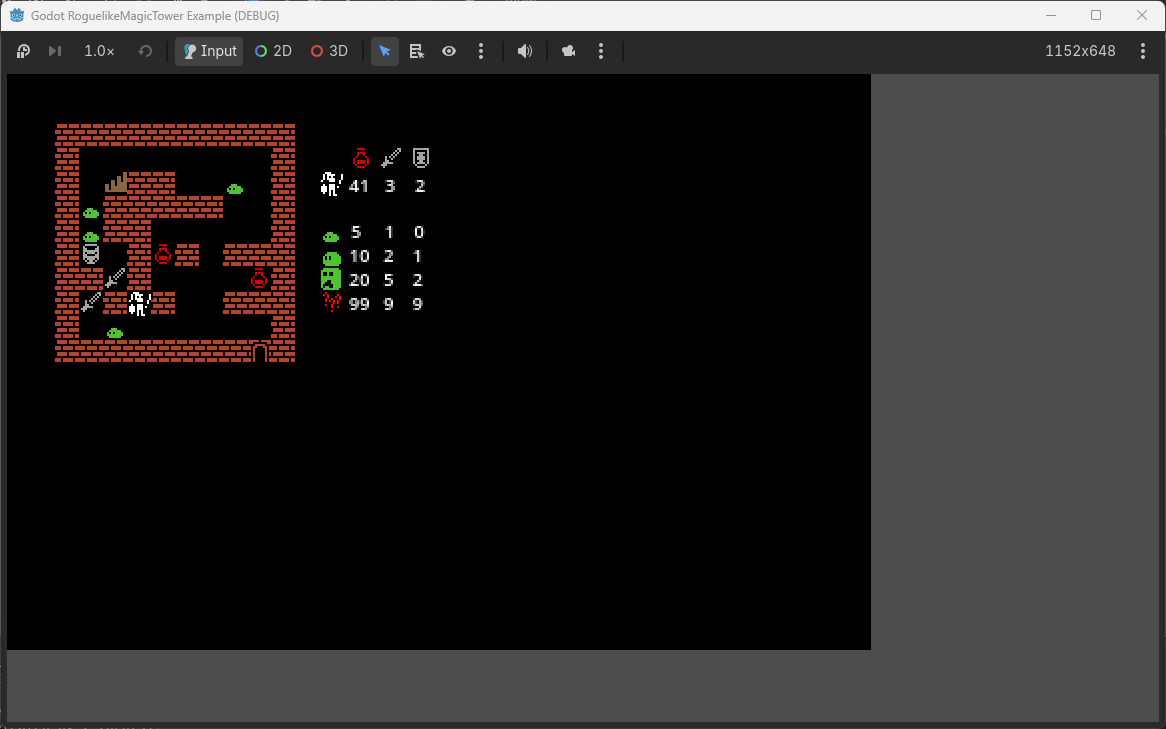Enable the Input mode toggle
Viewport: 1166px width, 729px height.
[x=209, y=51]
